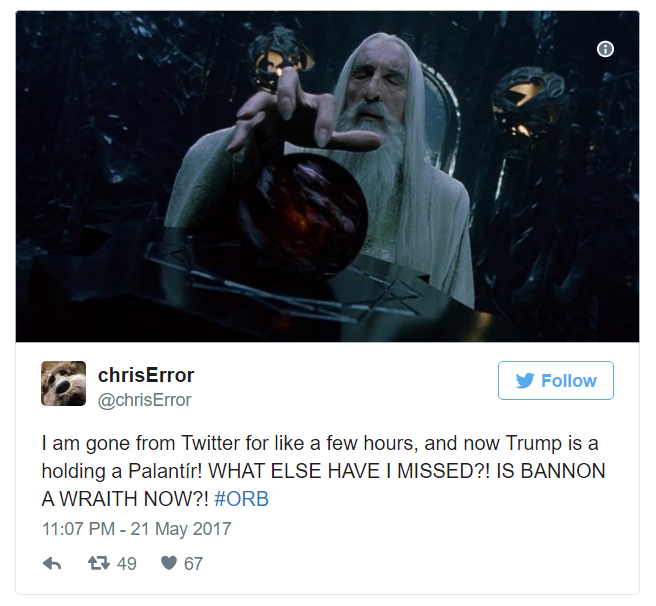Click the Twitter bird icon in Follow button
Image resolution: width=656 pixels, height=606 pixels.
525,380
